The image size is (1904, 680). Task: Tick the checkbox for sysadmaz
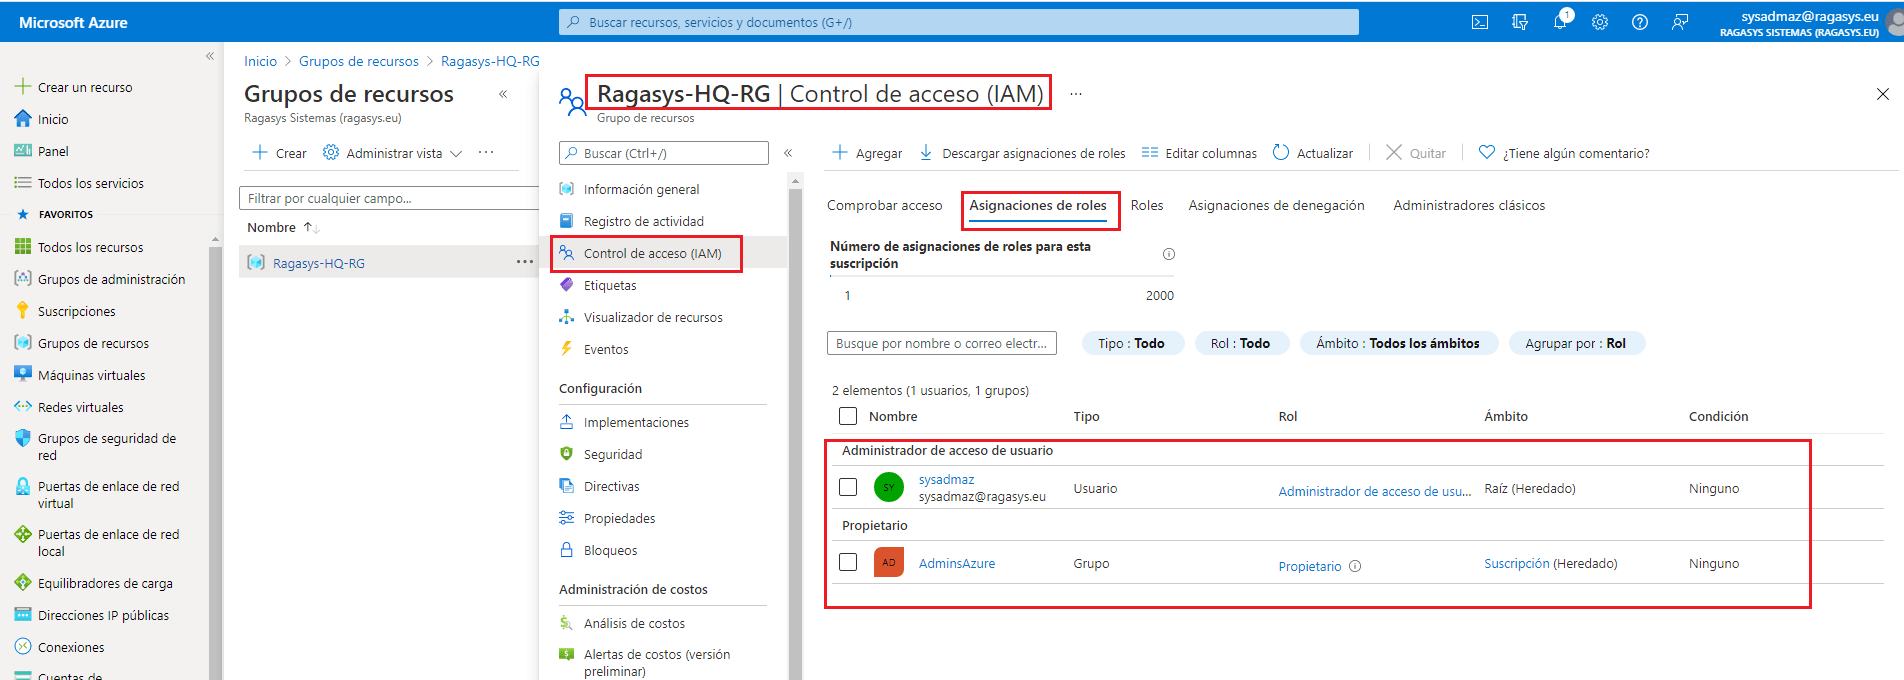[848, 487]
